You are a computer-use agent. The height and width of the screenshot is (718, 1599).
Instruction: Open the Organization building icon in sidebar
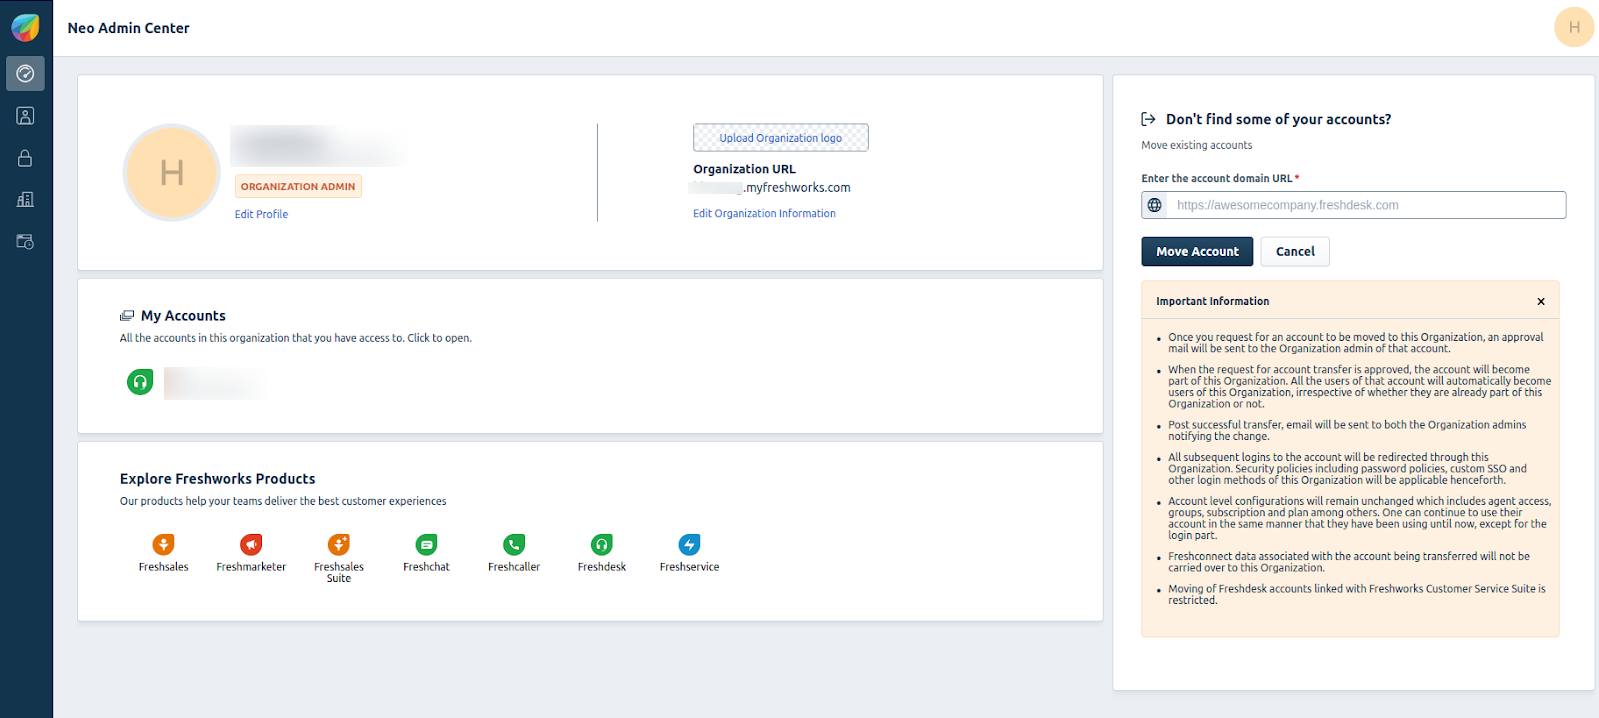point(25,200)
